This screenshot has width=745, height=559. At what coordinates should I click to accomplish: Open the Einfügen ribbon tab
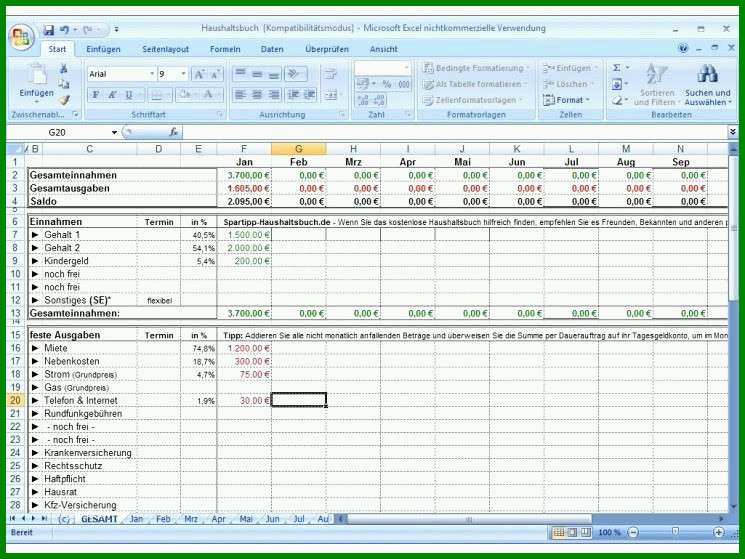tap(103, 49)
